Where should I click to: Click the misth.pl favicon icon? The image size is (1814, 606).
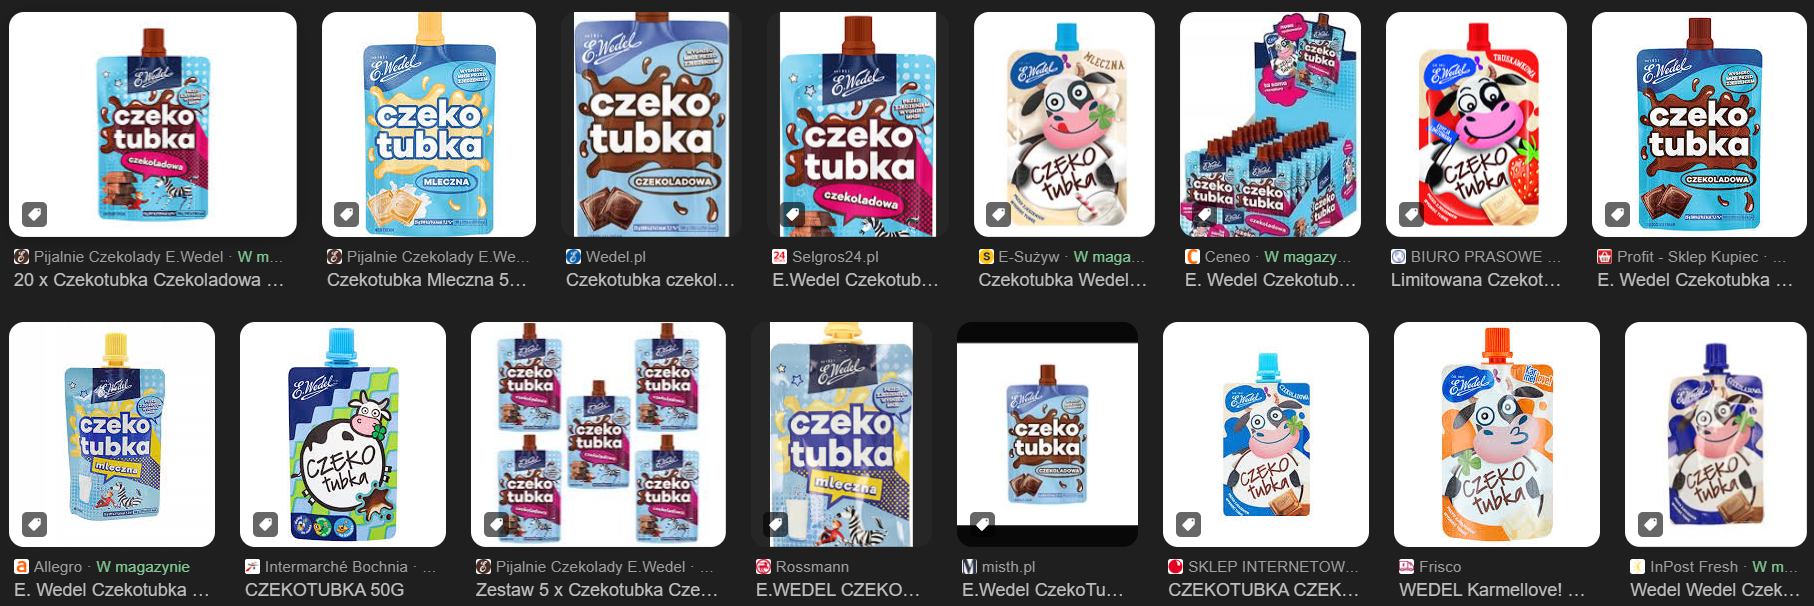[969, 567]
